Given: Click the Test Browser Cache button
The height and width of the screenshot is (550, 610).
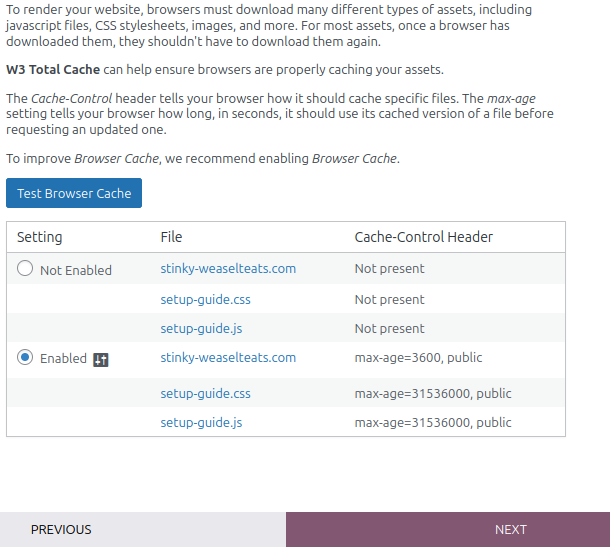Looking at the screenshot, I should pos(74,193).
